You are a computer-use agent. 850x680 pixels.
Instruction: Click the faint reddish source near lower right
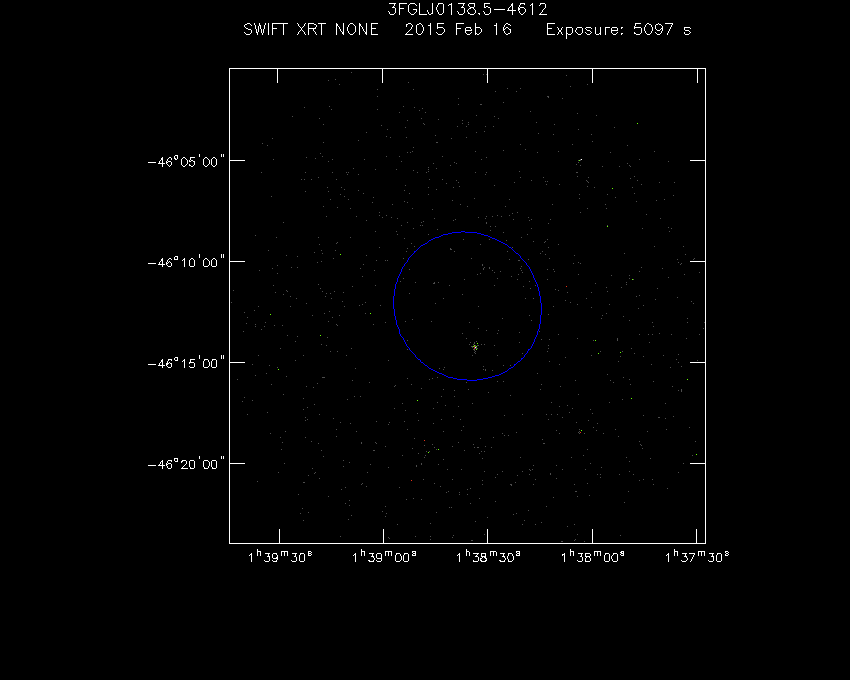click(x=579, y=432)
